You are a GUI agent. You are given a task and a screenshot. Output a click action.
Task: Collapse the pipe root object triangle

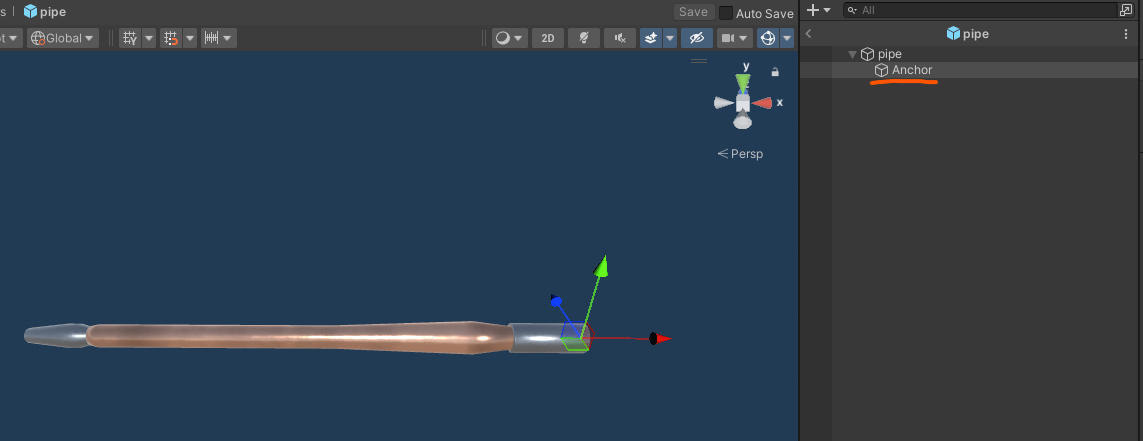point(852,54)
